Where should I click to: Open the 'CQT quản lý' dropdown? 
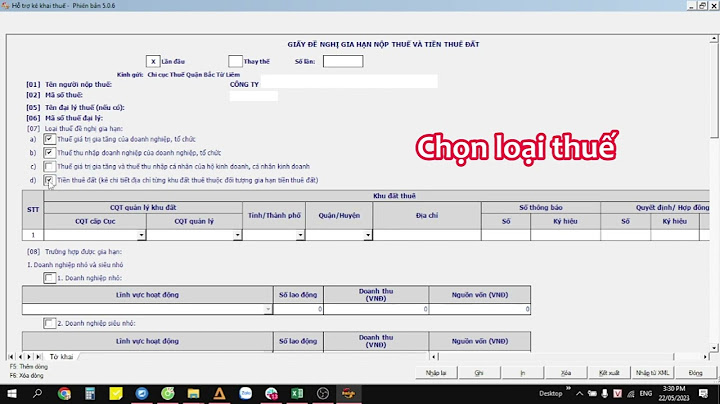pos(237,235)
